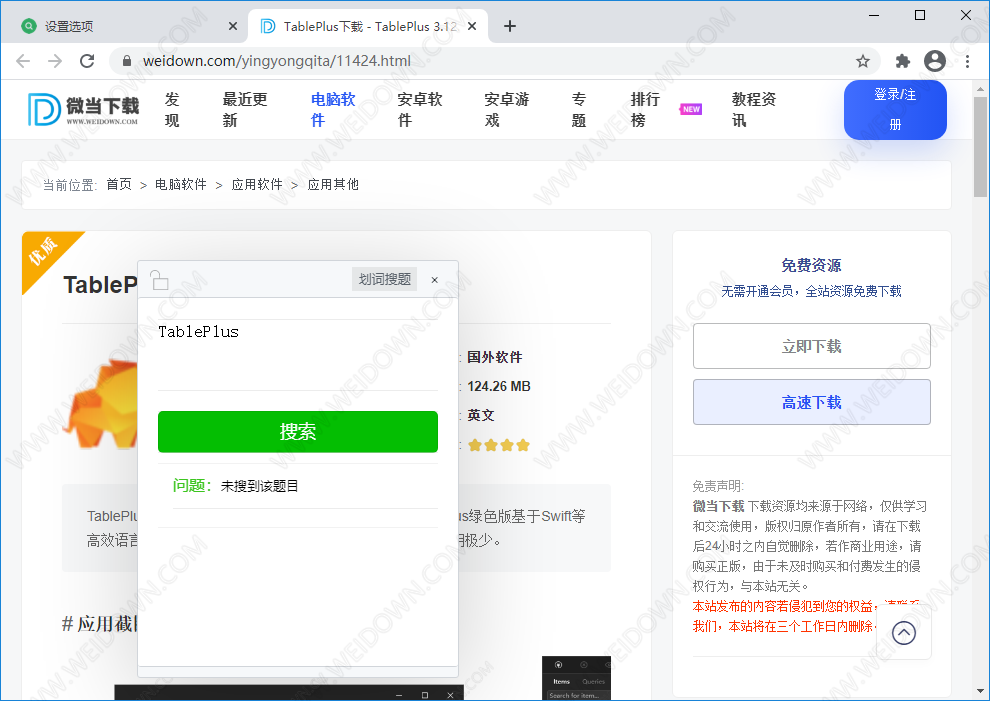Click the 立即下载 button

(x=811, y=346)
